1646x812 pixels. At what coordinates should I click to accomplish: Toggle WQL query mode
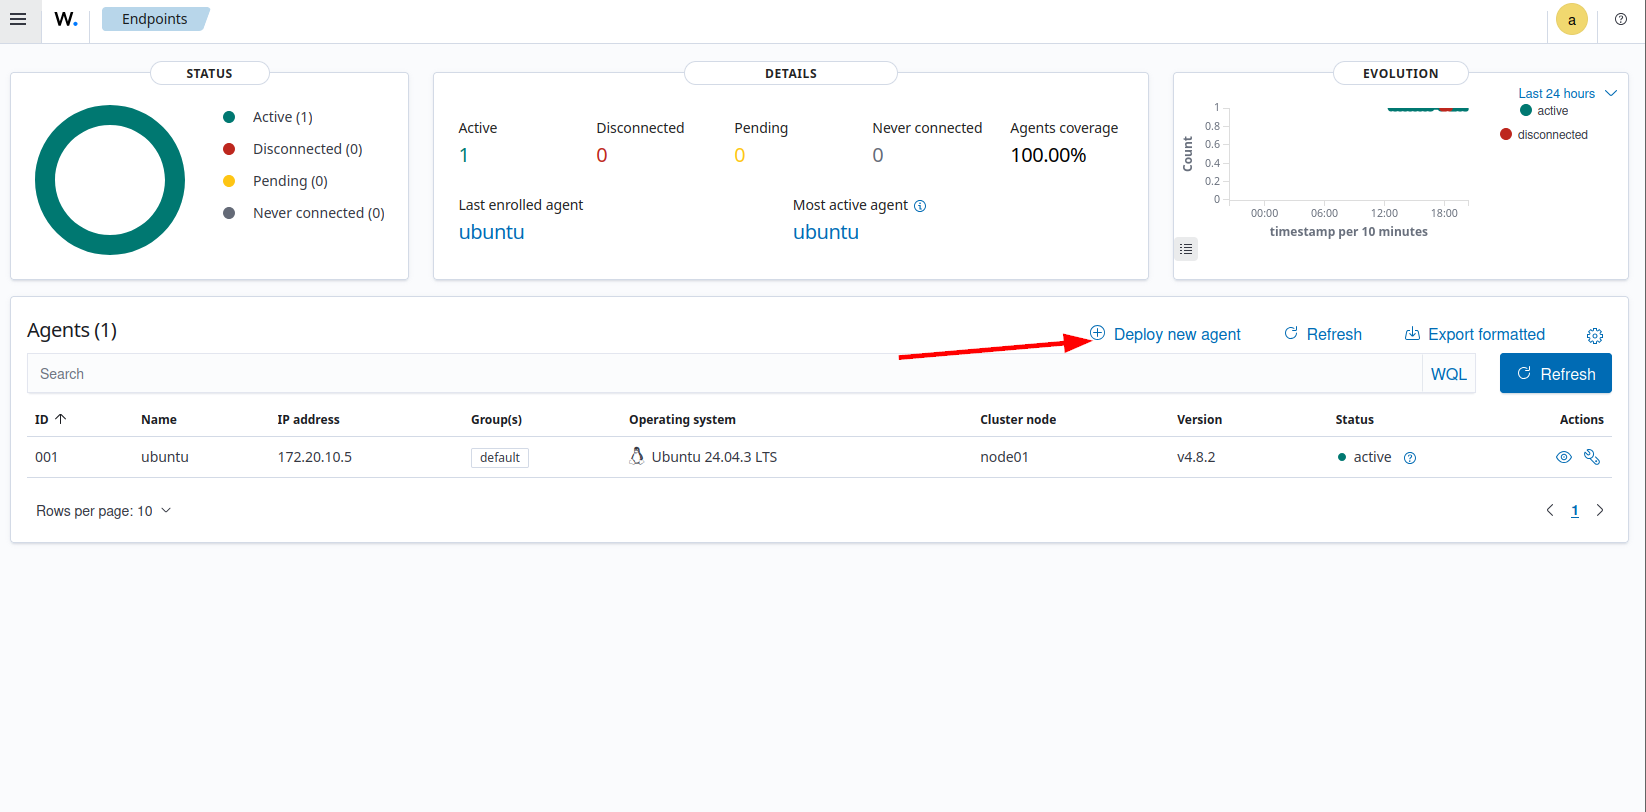coord(1448,374)
